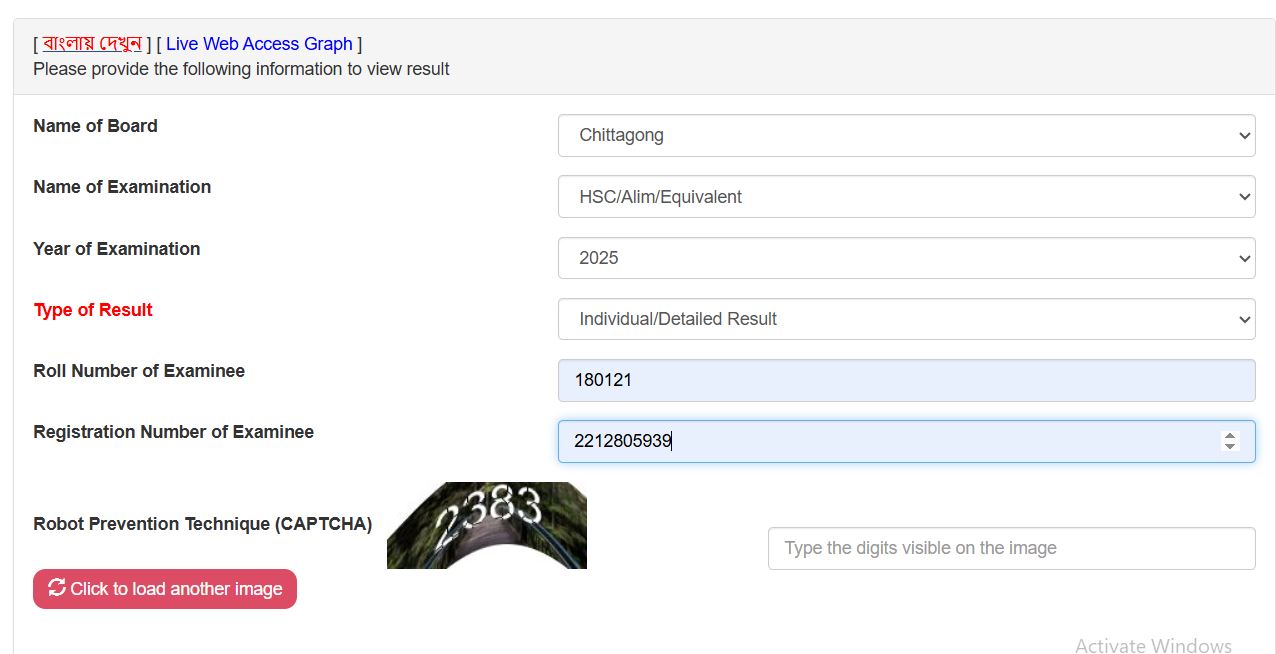Open the Name of Board dropdown showing Chittagong
Image resolution: width=1276 pixels, height=654 pixels.
(x=905, y=135)
